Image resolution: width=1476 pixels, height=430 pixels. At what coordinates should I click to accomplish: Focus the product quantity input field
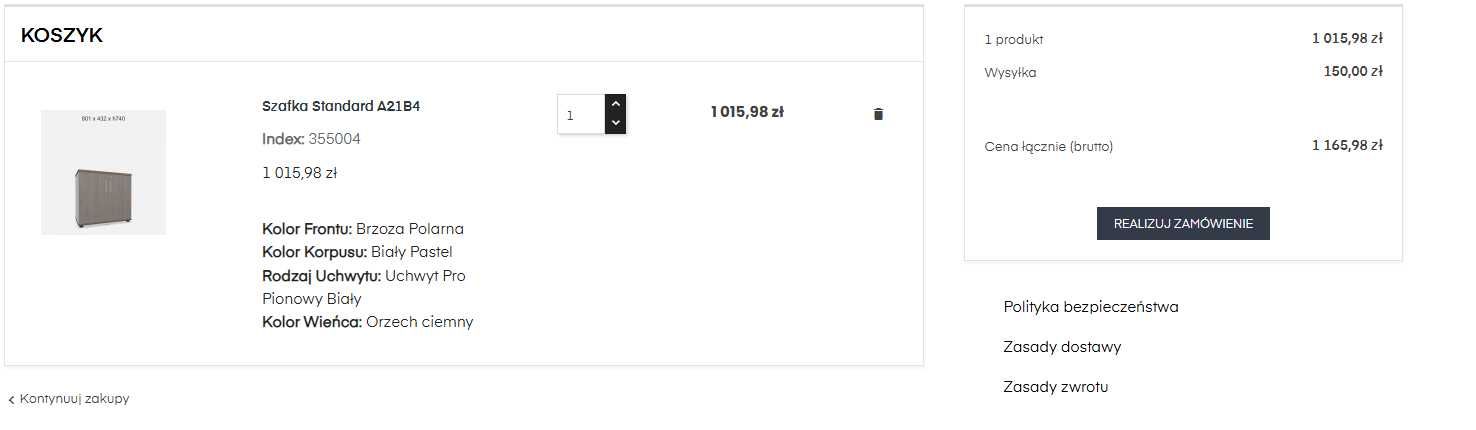pos(581,115)
